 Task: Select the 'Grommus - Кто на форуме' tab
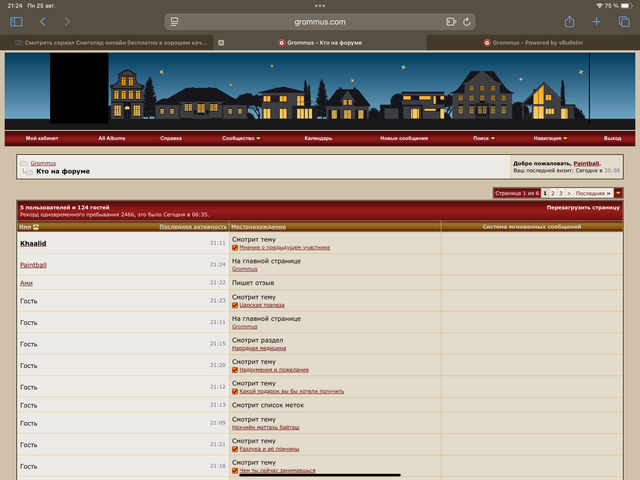(320, 42)
